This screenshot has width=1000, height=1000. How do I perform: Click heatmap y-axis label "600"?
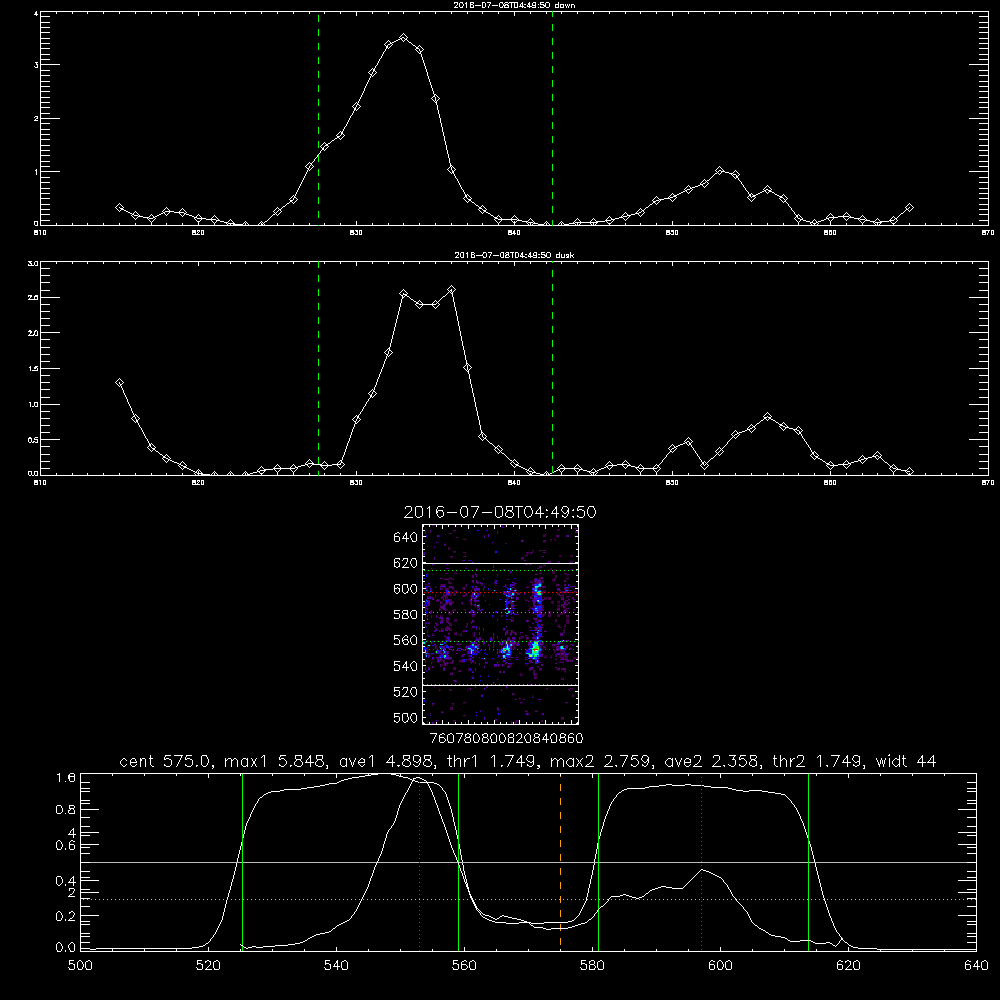(x=406, y=589)
